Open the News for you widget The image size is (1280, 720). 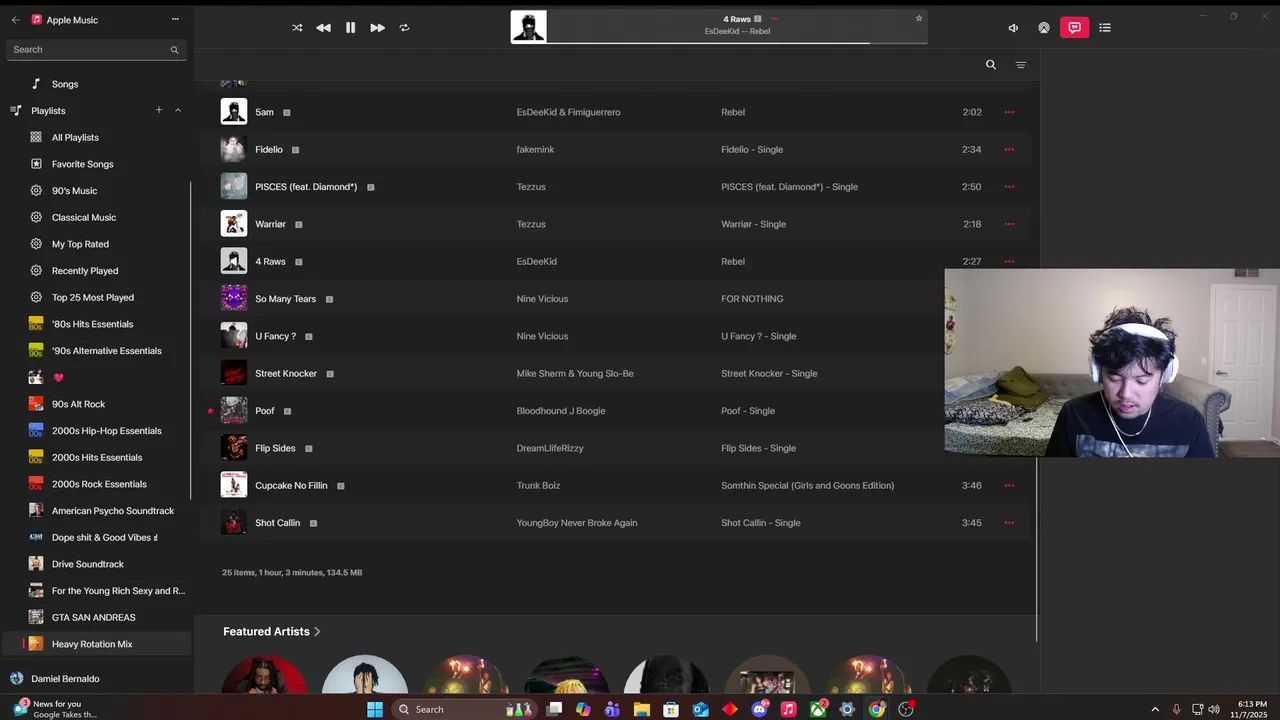[58, 709]
